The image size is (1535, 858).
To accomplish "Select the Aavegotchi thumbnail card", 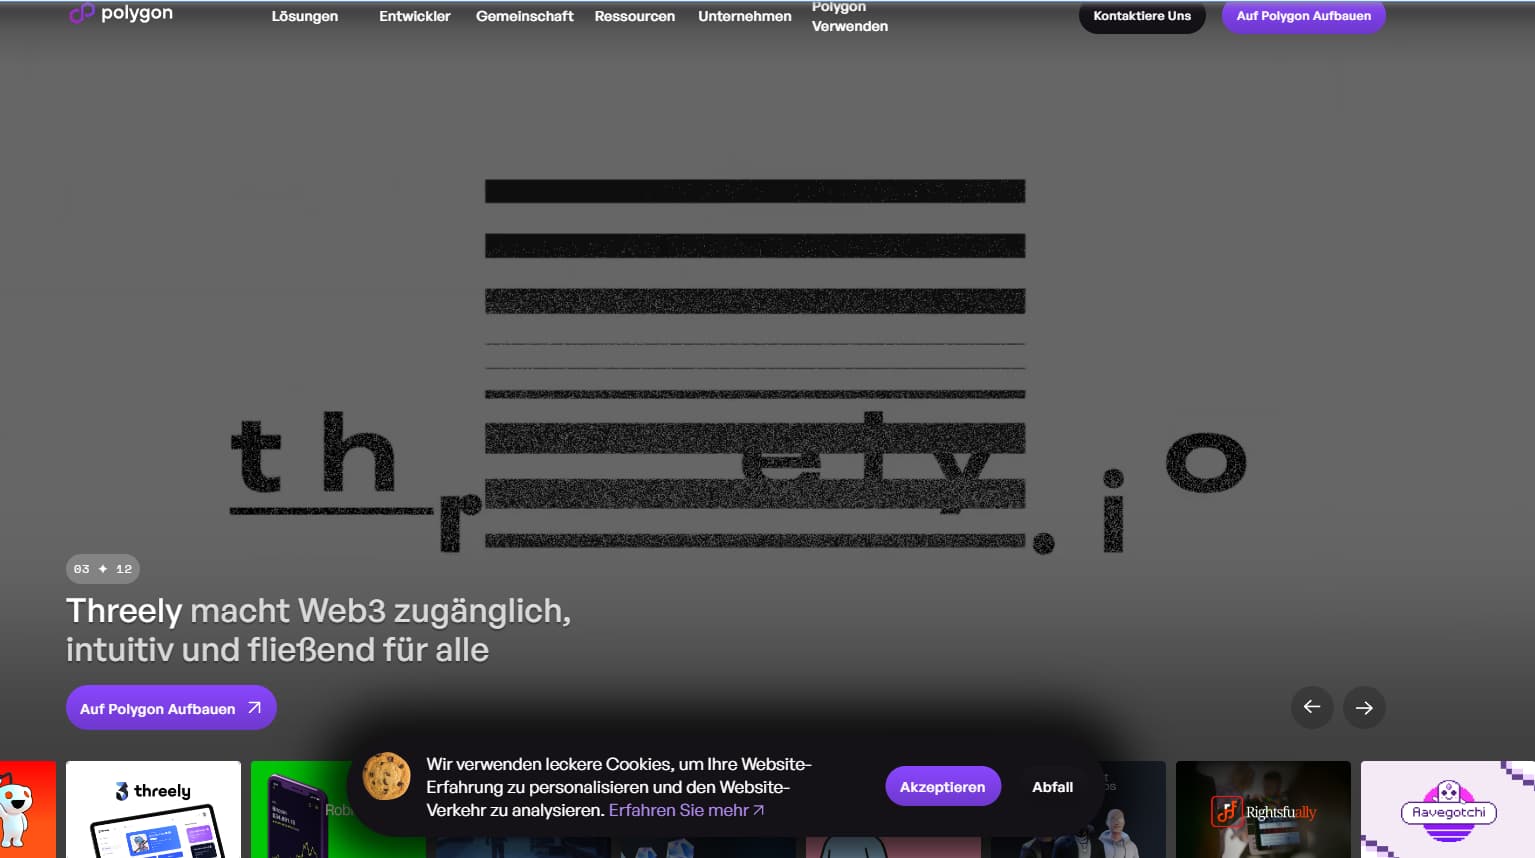I will click(x=1448, y=810).
